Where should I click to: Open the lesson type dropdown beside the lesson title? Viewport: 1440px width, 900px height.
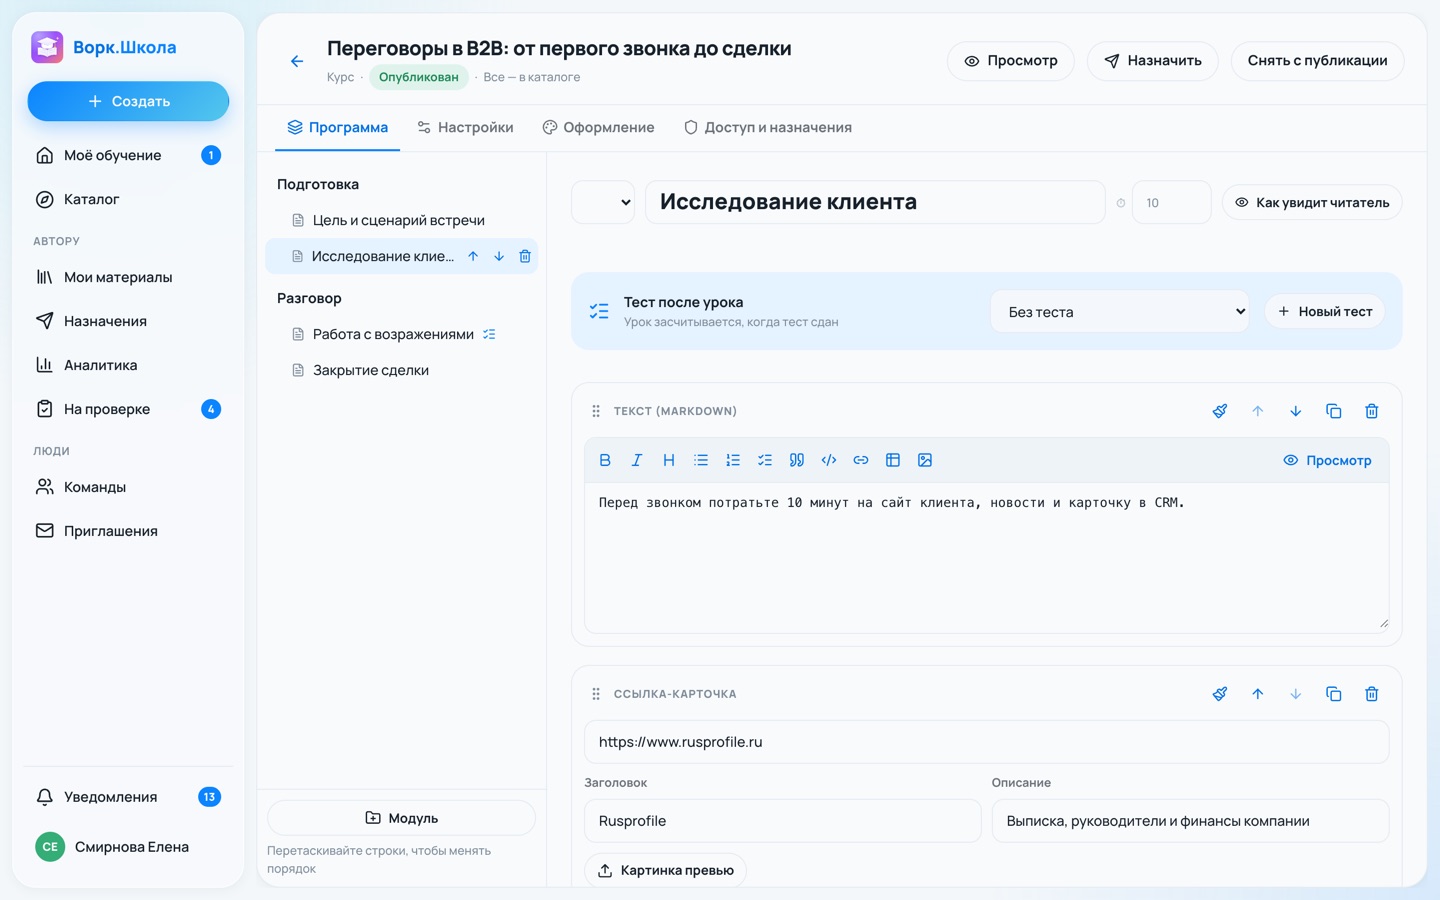point(603,202)
